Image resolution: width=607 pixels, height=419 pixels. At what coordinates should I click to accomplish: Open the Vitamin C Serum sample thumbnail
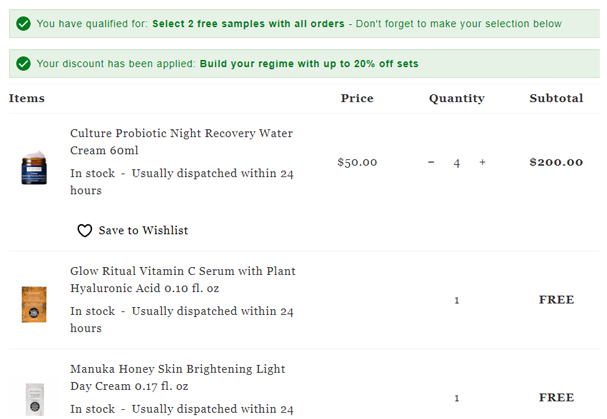coord(34,304)
